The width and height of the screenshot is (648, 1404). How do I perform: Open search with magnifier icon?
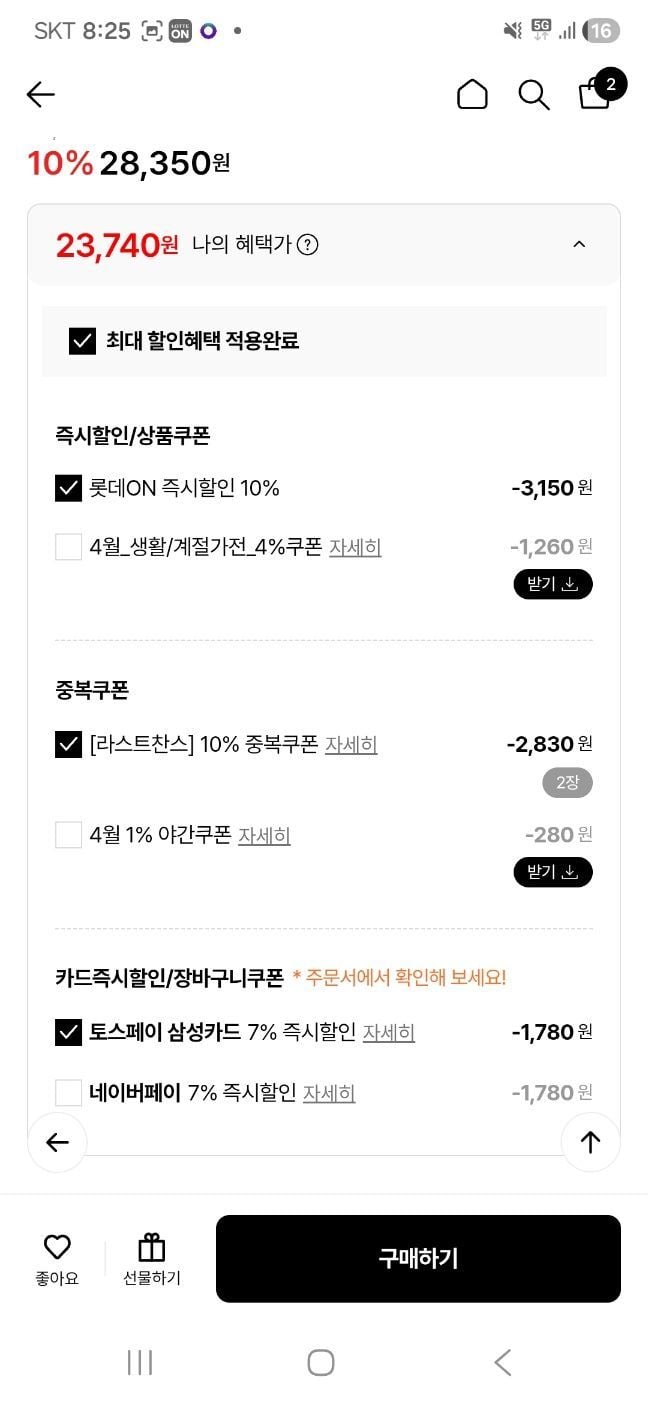(534, 95)
